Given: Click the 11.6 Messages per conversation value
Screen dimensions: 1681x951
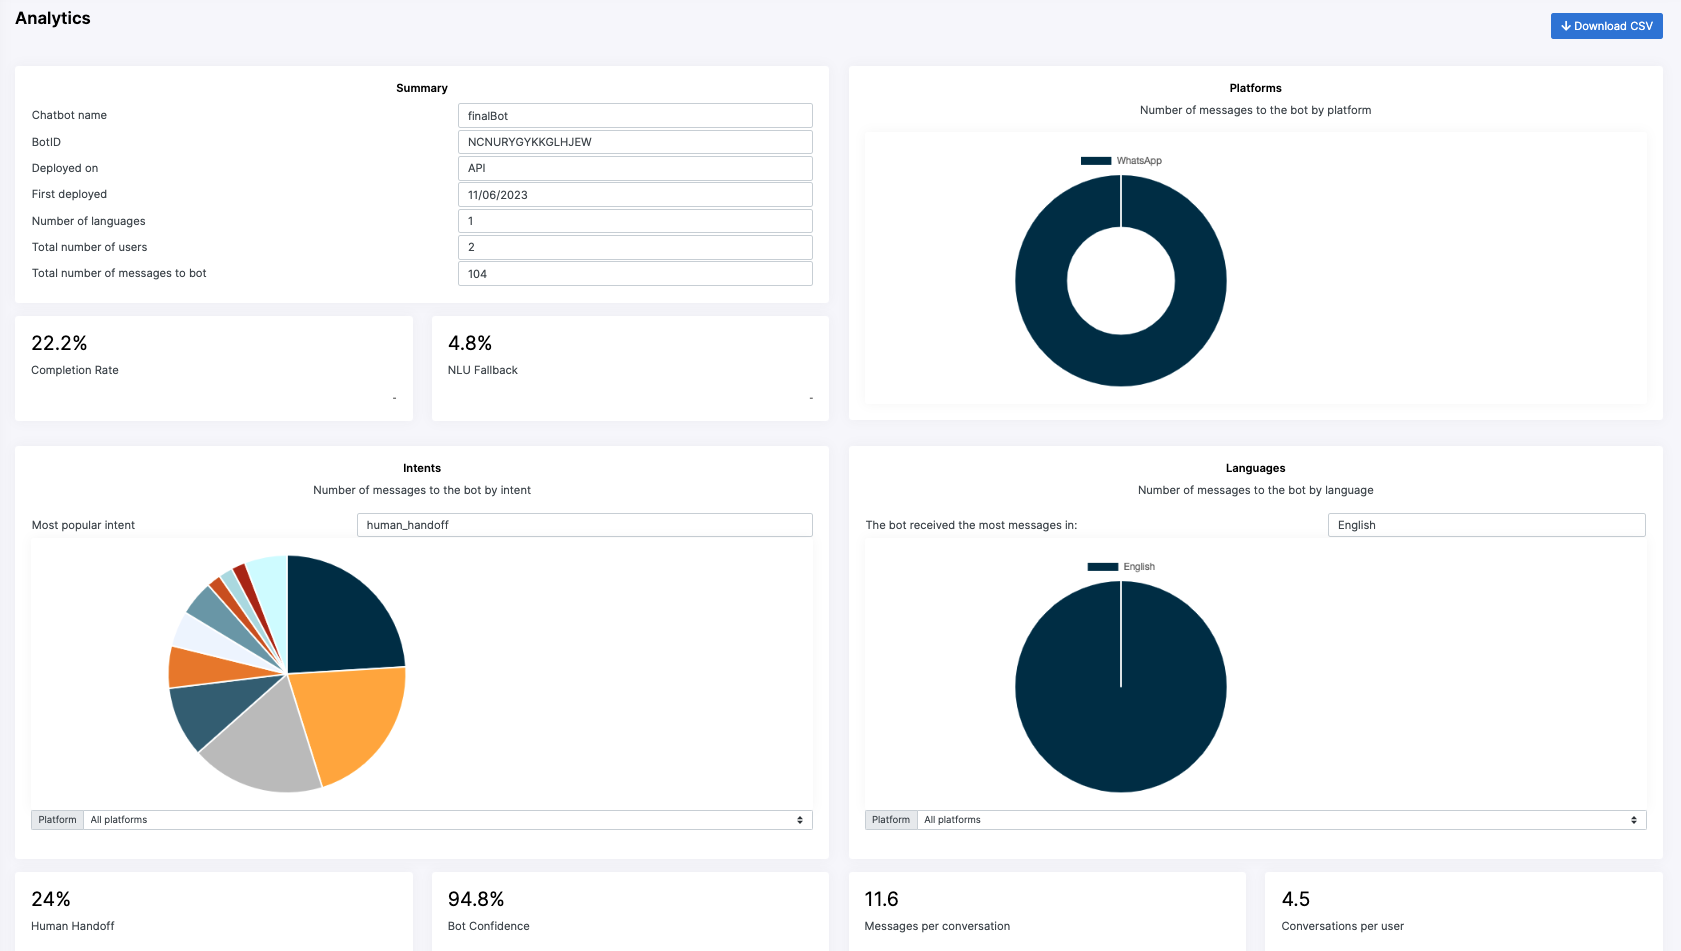Looking at the screenshot, I should click(x=881, y=899).
